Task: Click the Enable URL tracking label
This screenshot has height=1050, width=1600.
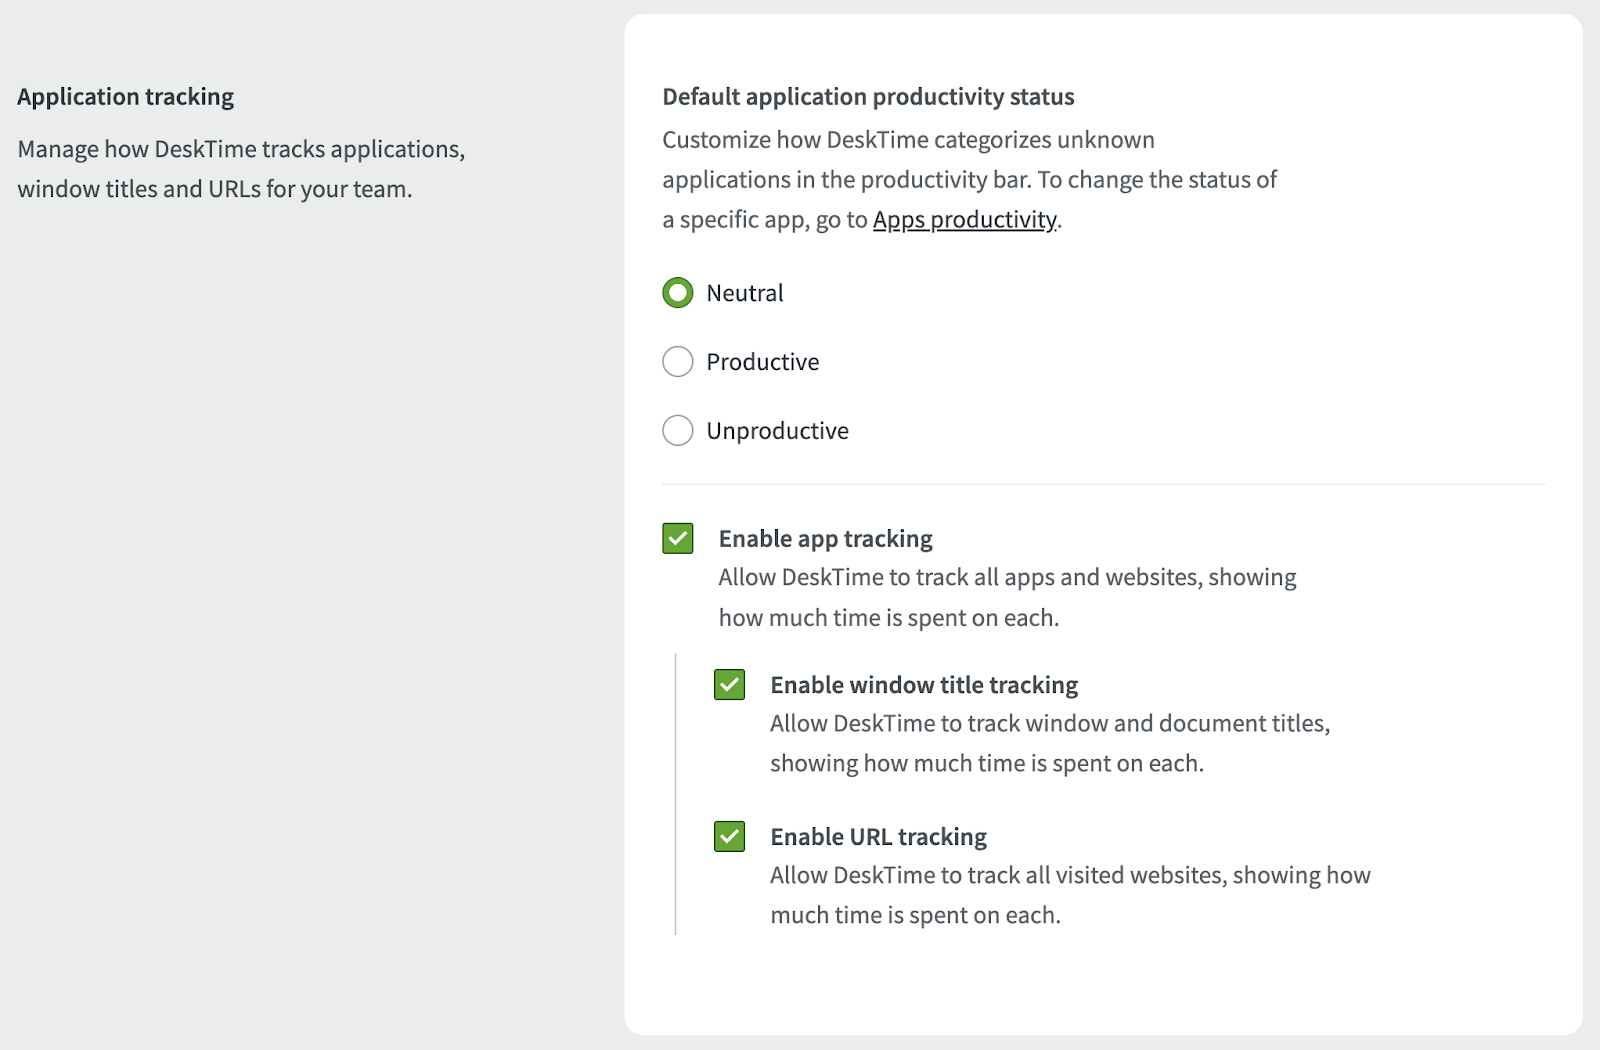Action: pyautogui.click(x=878, y=837)
